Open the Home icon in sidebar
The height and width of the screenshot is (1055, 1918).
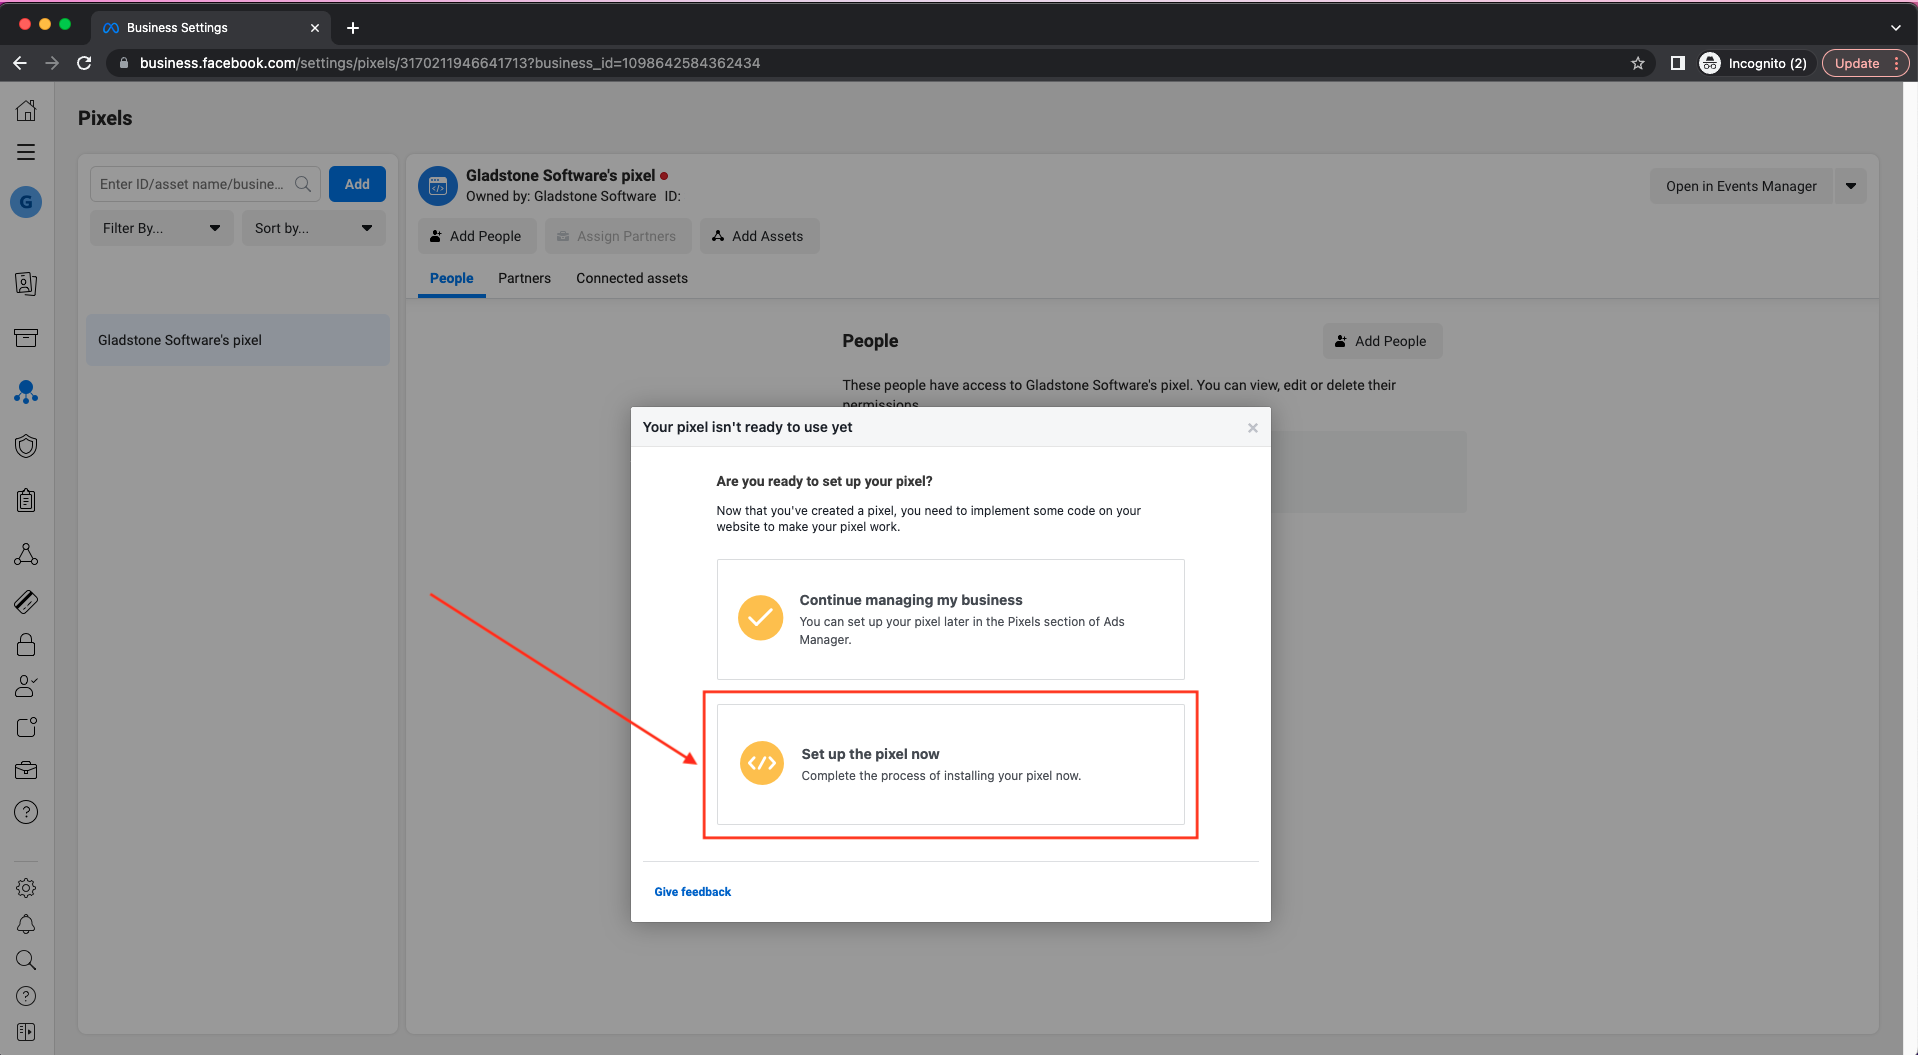(x=26, y=110)
